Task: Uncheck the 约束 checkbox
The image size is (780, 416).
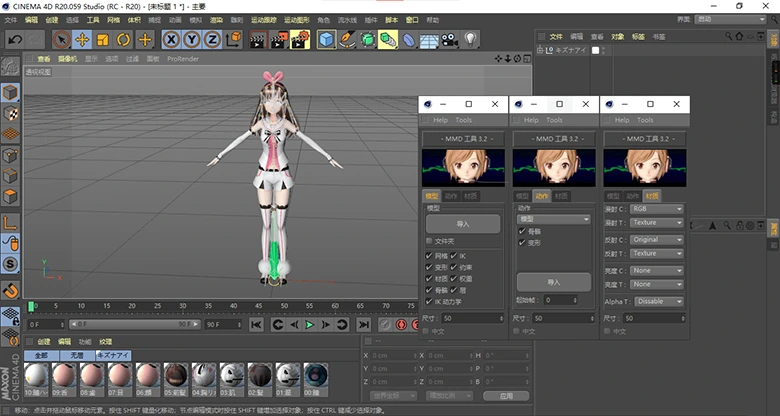Action: pyautogui.click(x=454, y=267)
